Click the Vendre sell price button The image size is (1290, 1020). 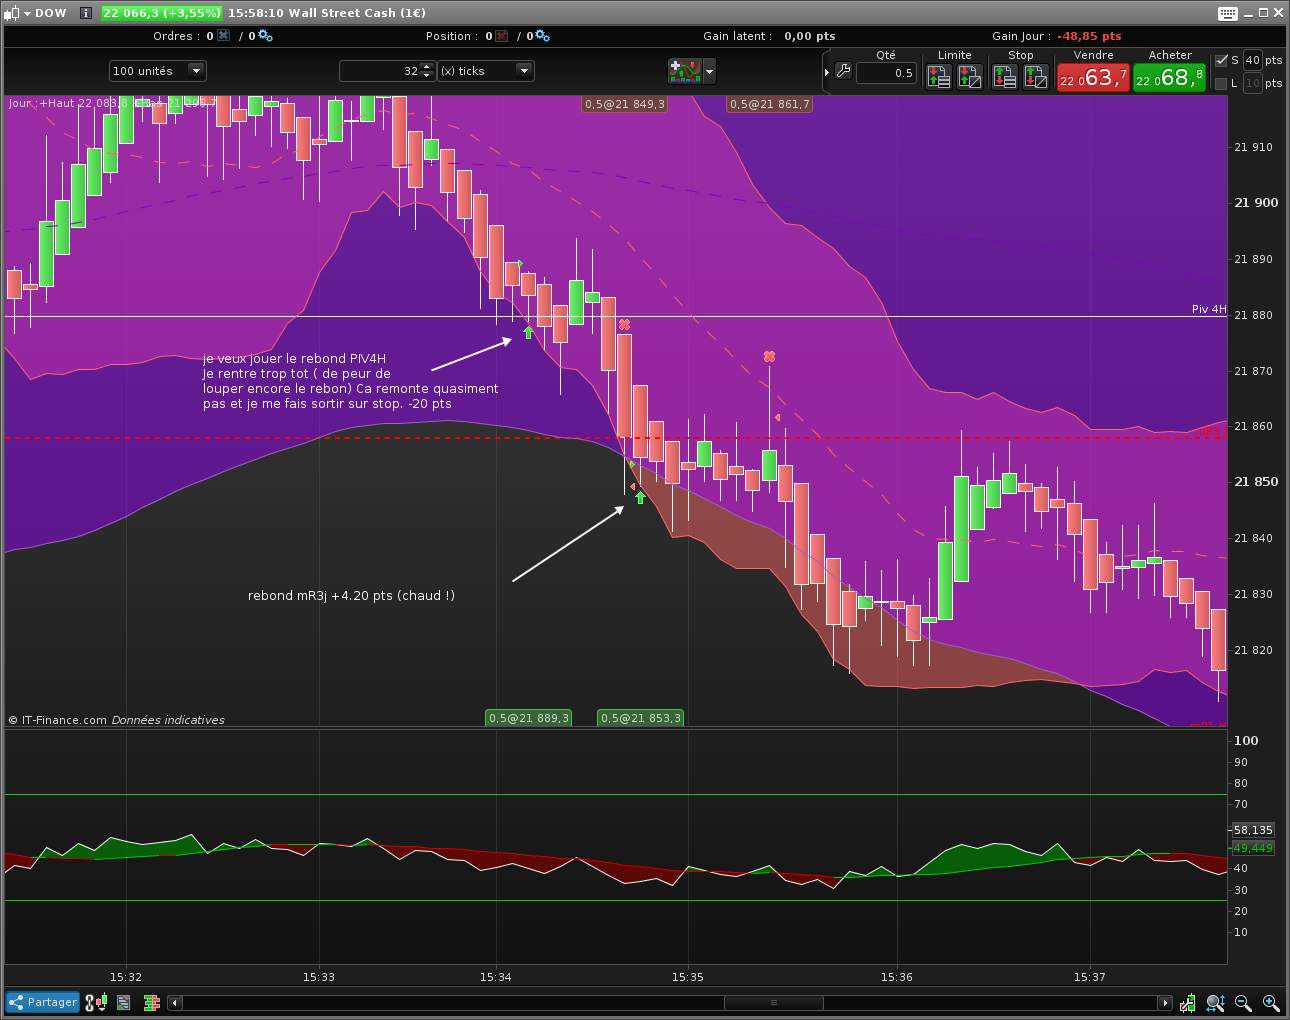pos(1093,77)
